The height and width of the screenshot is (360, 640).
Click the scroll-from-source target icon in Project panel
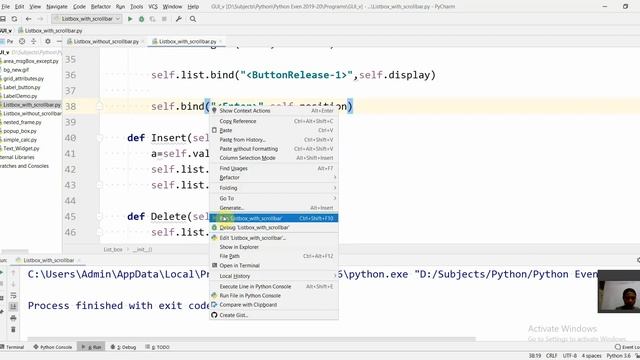pyautogui.click(x=22, y=41)
